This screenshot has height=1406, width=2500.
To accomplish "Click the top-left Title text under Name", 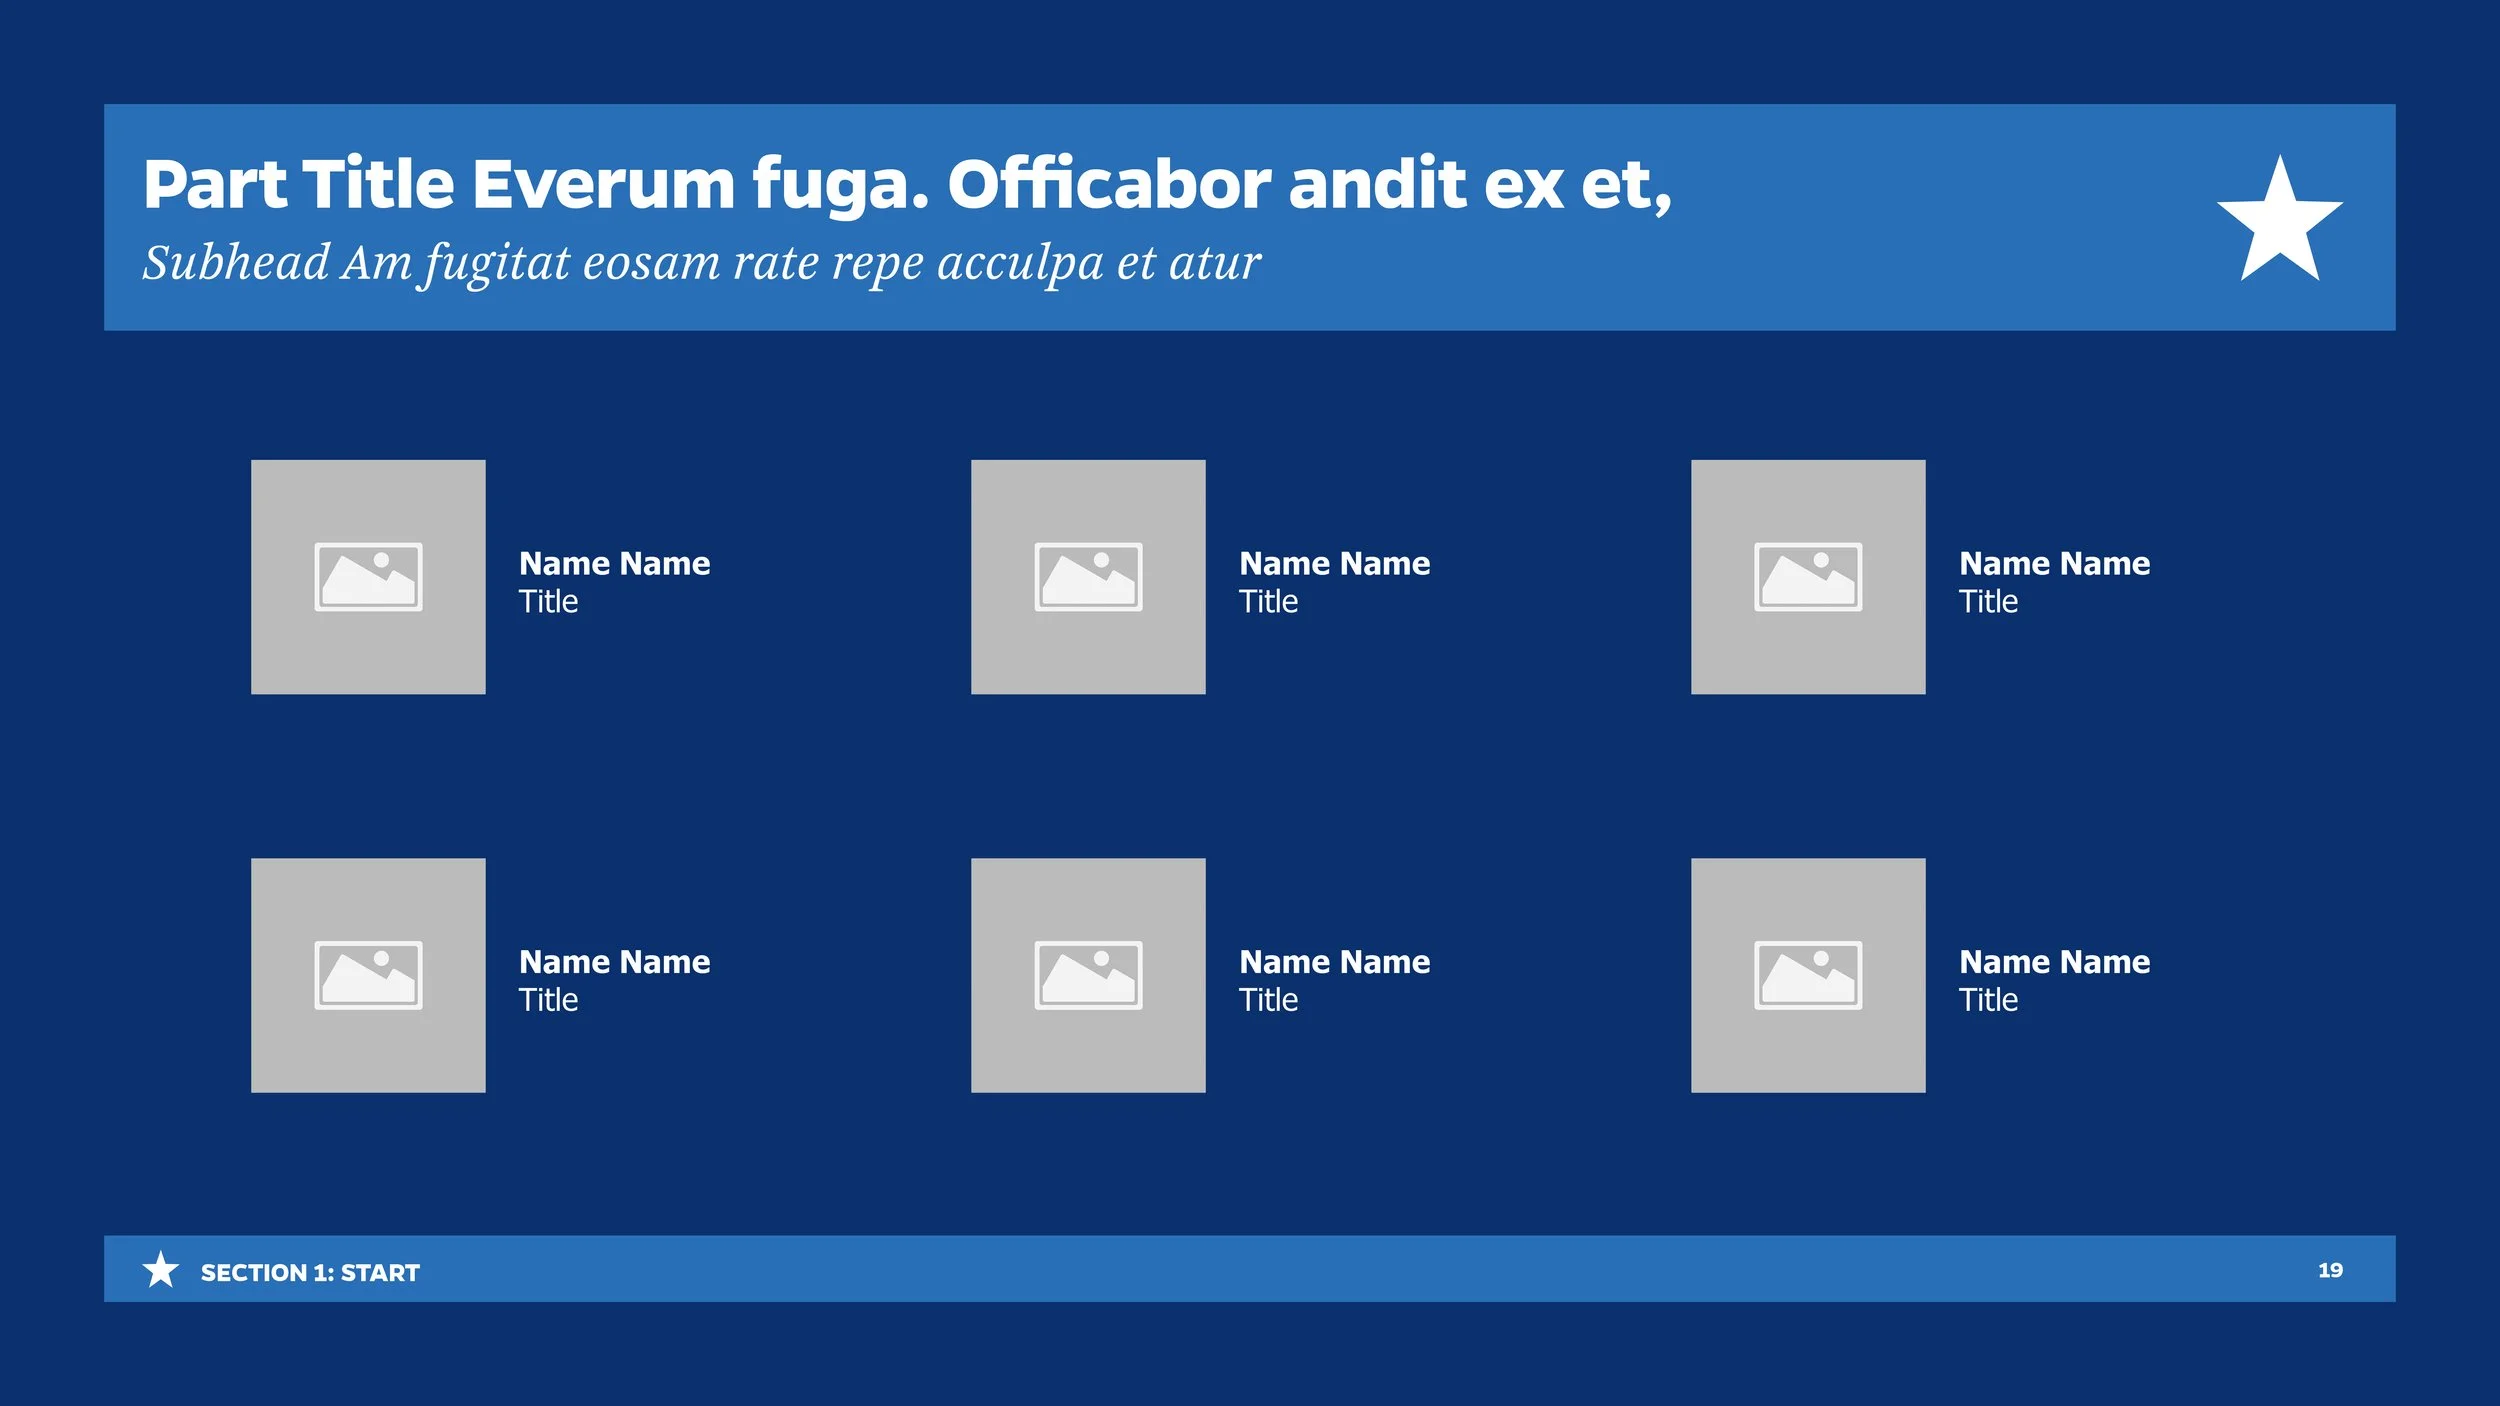I will 548,602.
